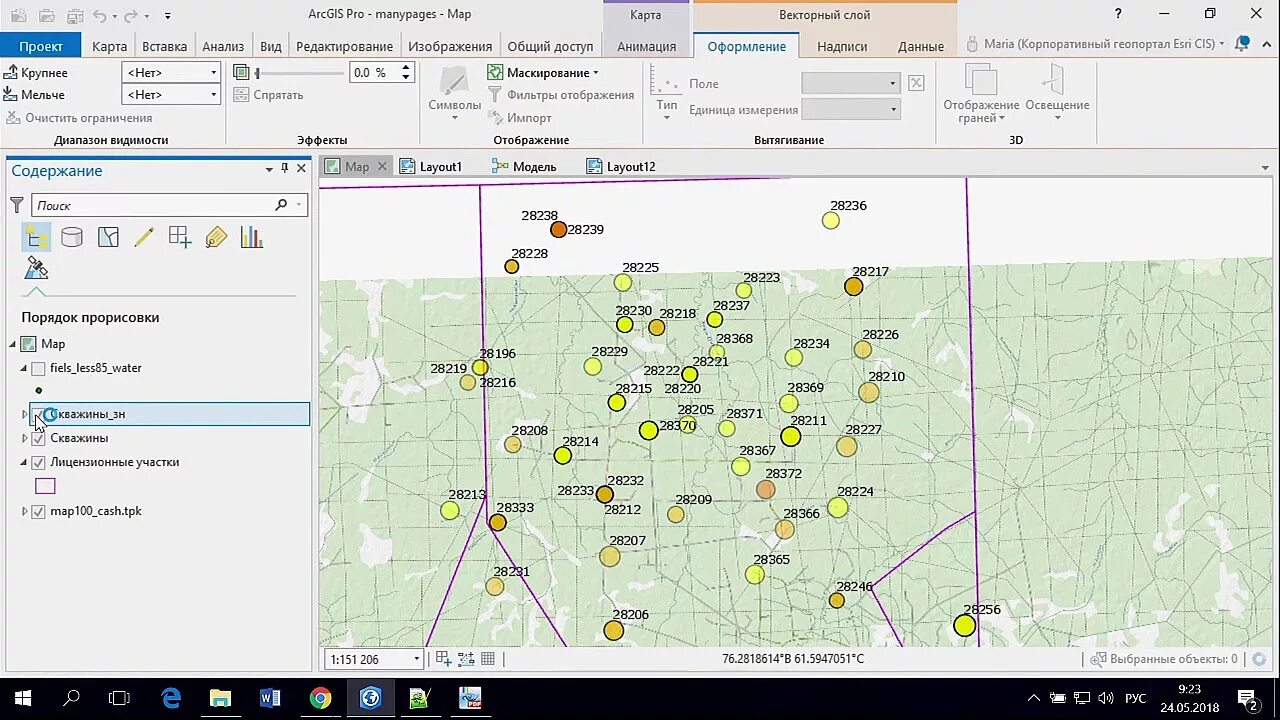Collapse the fiels_less85_water layer node
This screenshot has width=1280, height=720.
pos(24,368)
